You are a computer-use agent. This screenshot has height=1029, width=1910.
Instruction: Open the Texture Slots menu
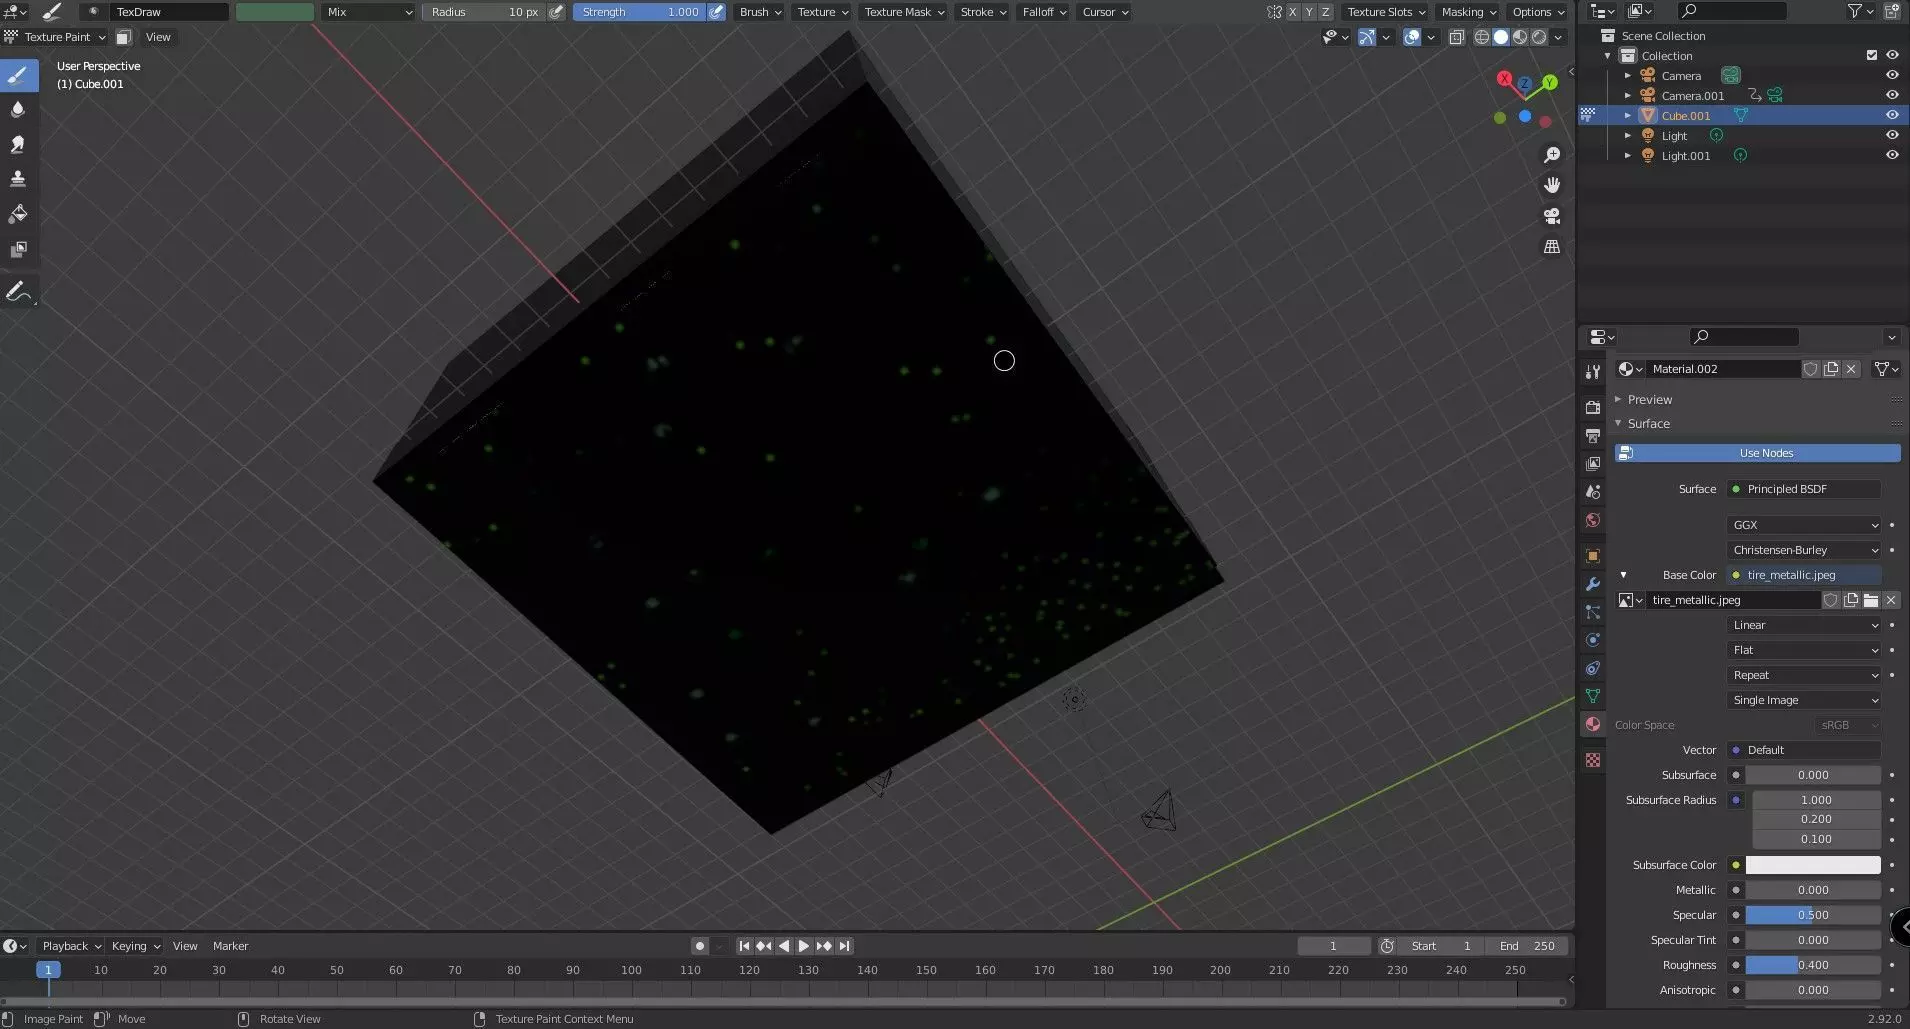pos(1385,12)
